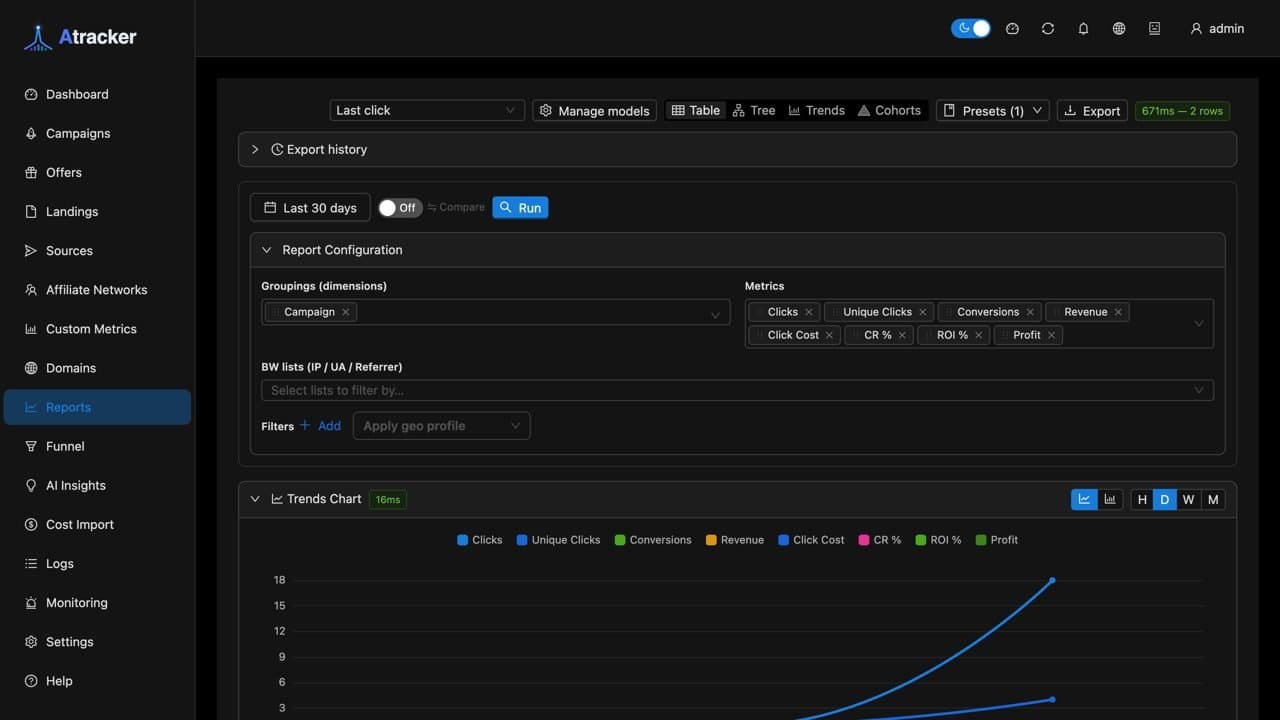Switch to Trends view
This screenshot has height=720, width=1280.
pos(817,110)
